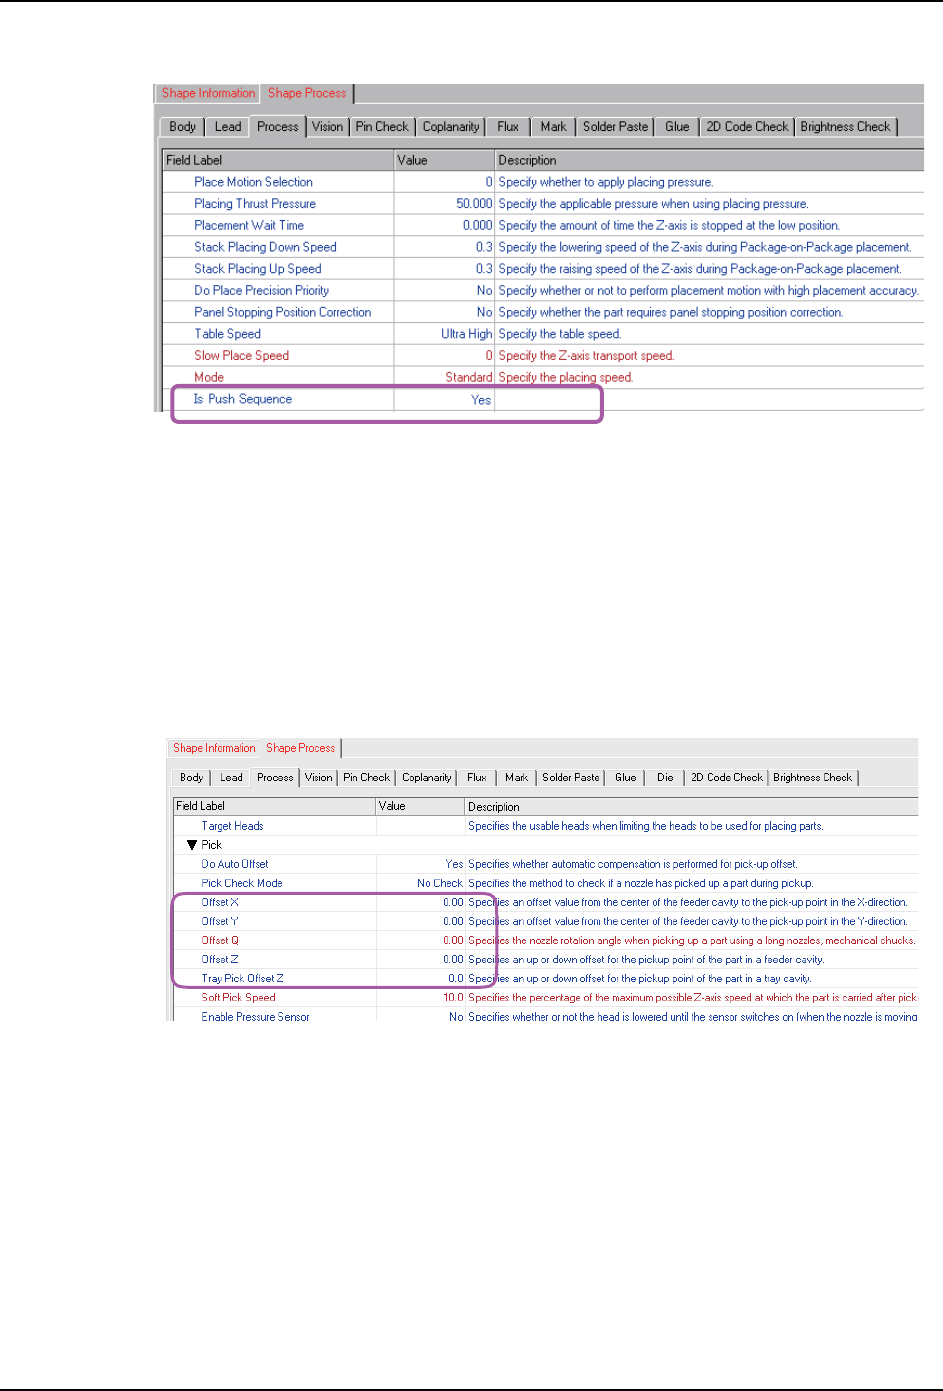The width and height of the screenshot is (943, 1391).
Task: Click the Standard mode value
Action: coord(468,377)
